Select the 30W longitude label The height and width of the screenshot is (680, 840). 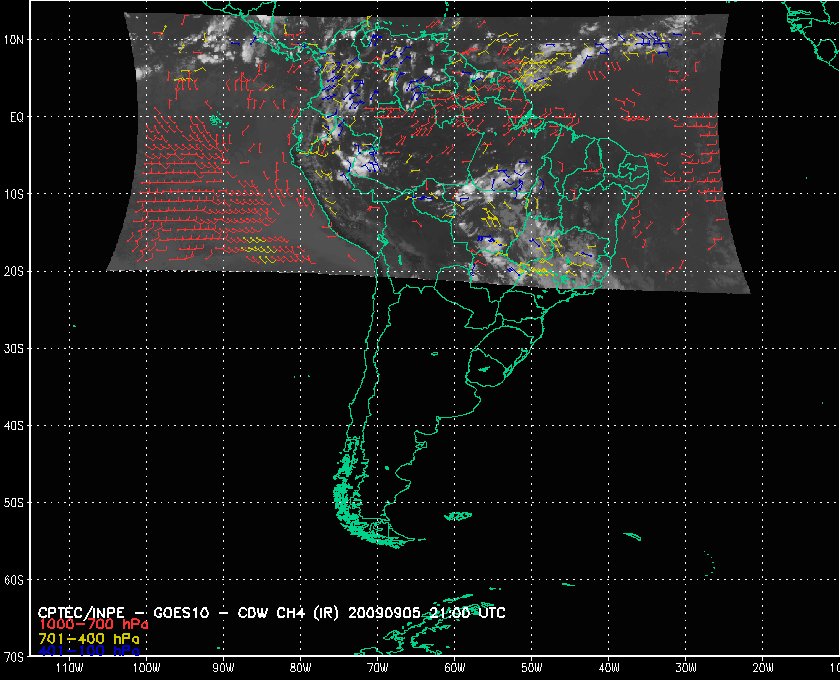(686, 668)
